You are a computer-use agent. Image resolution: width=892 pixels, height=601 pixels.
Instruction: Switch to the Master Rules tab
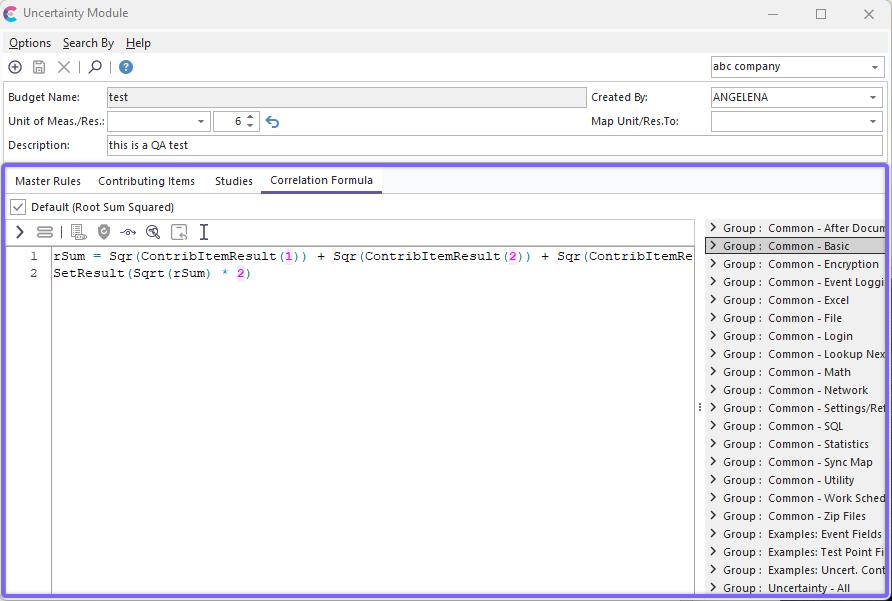[x=48, y=181]
